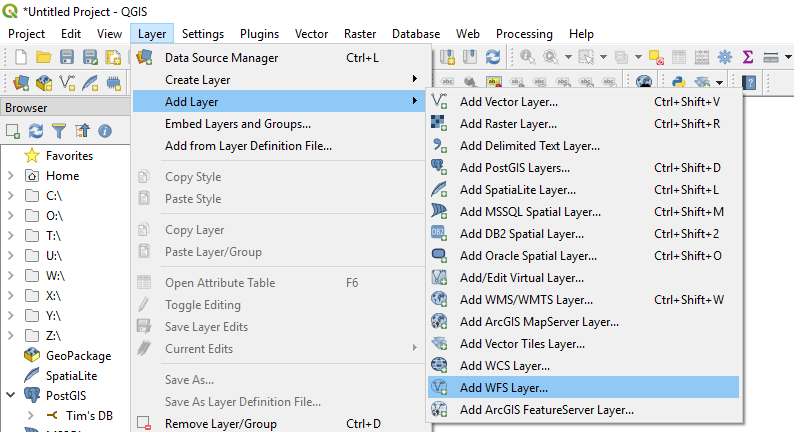Click the New Project icon
Screen dimensions: 794x432
click(x=21, y=57)
